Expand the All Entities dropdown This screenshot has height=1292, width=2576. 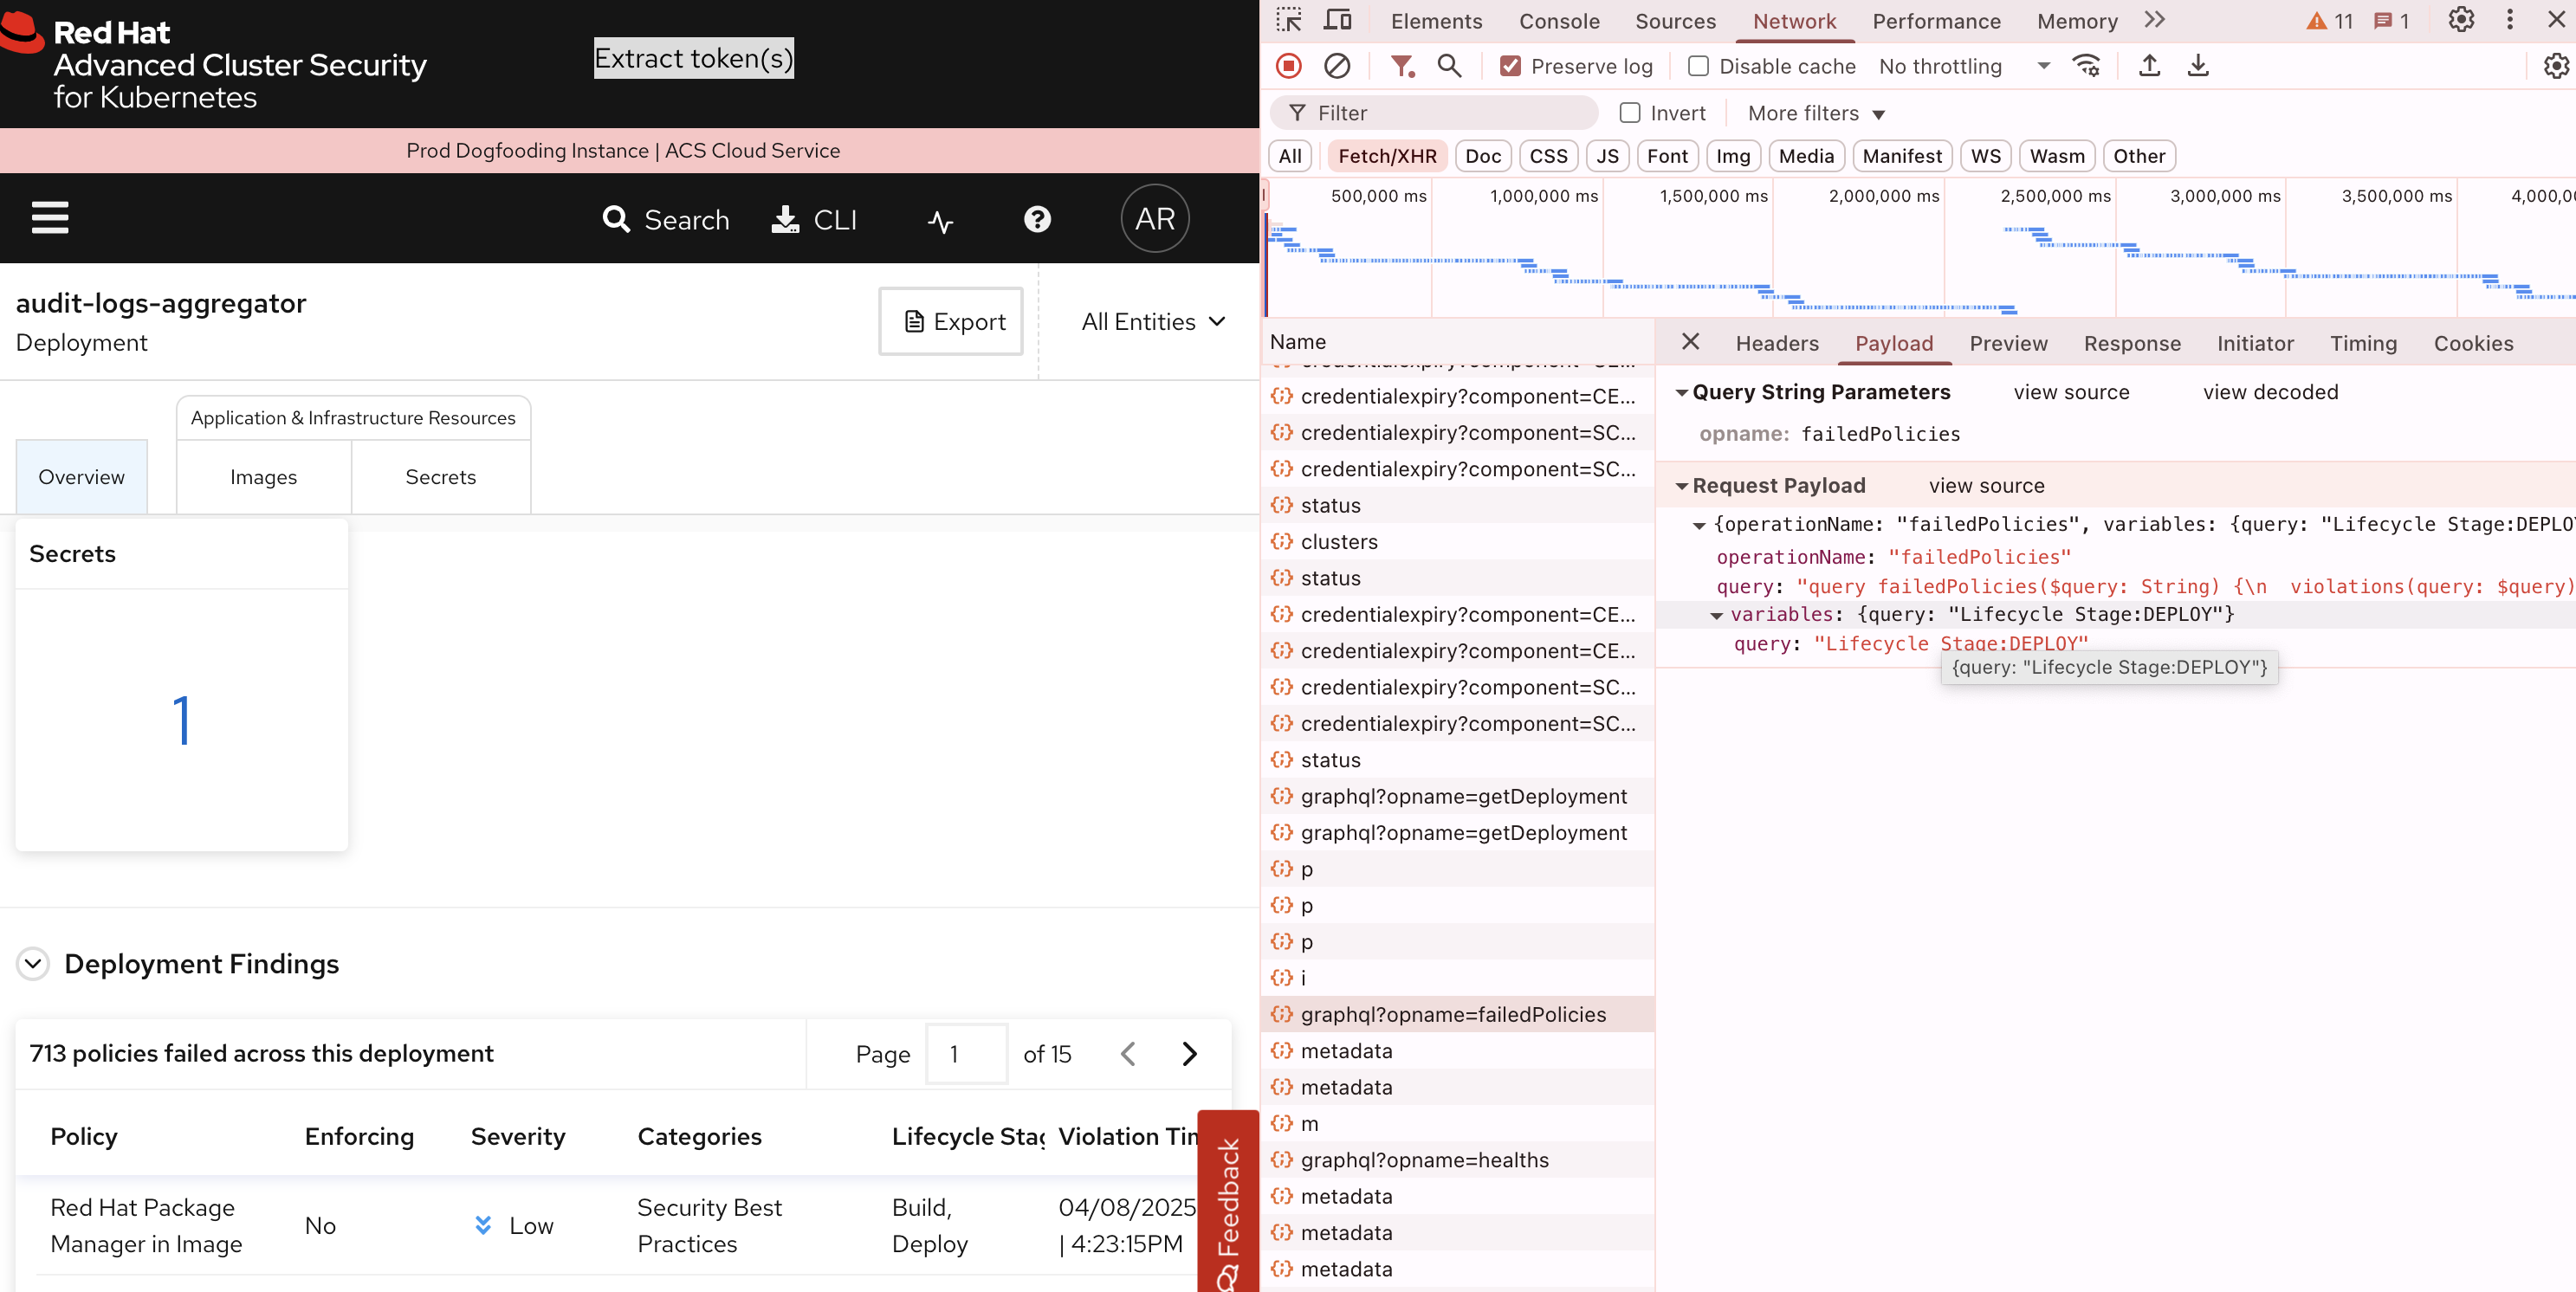[1153, 321]
